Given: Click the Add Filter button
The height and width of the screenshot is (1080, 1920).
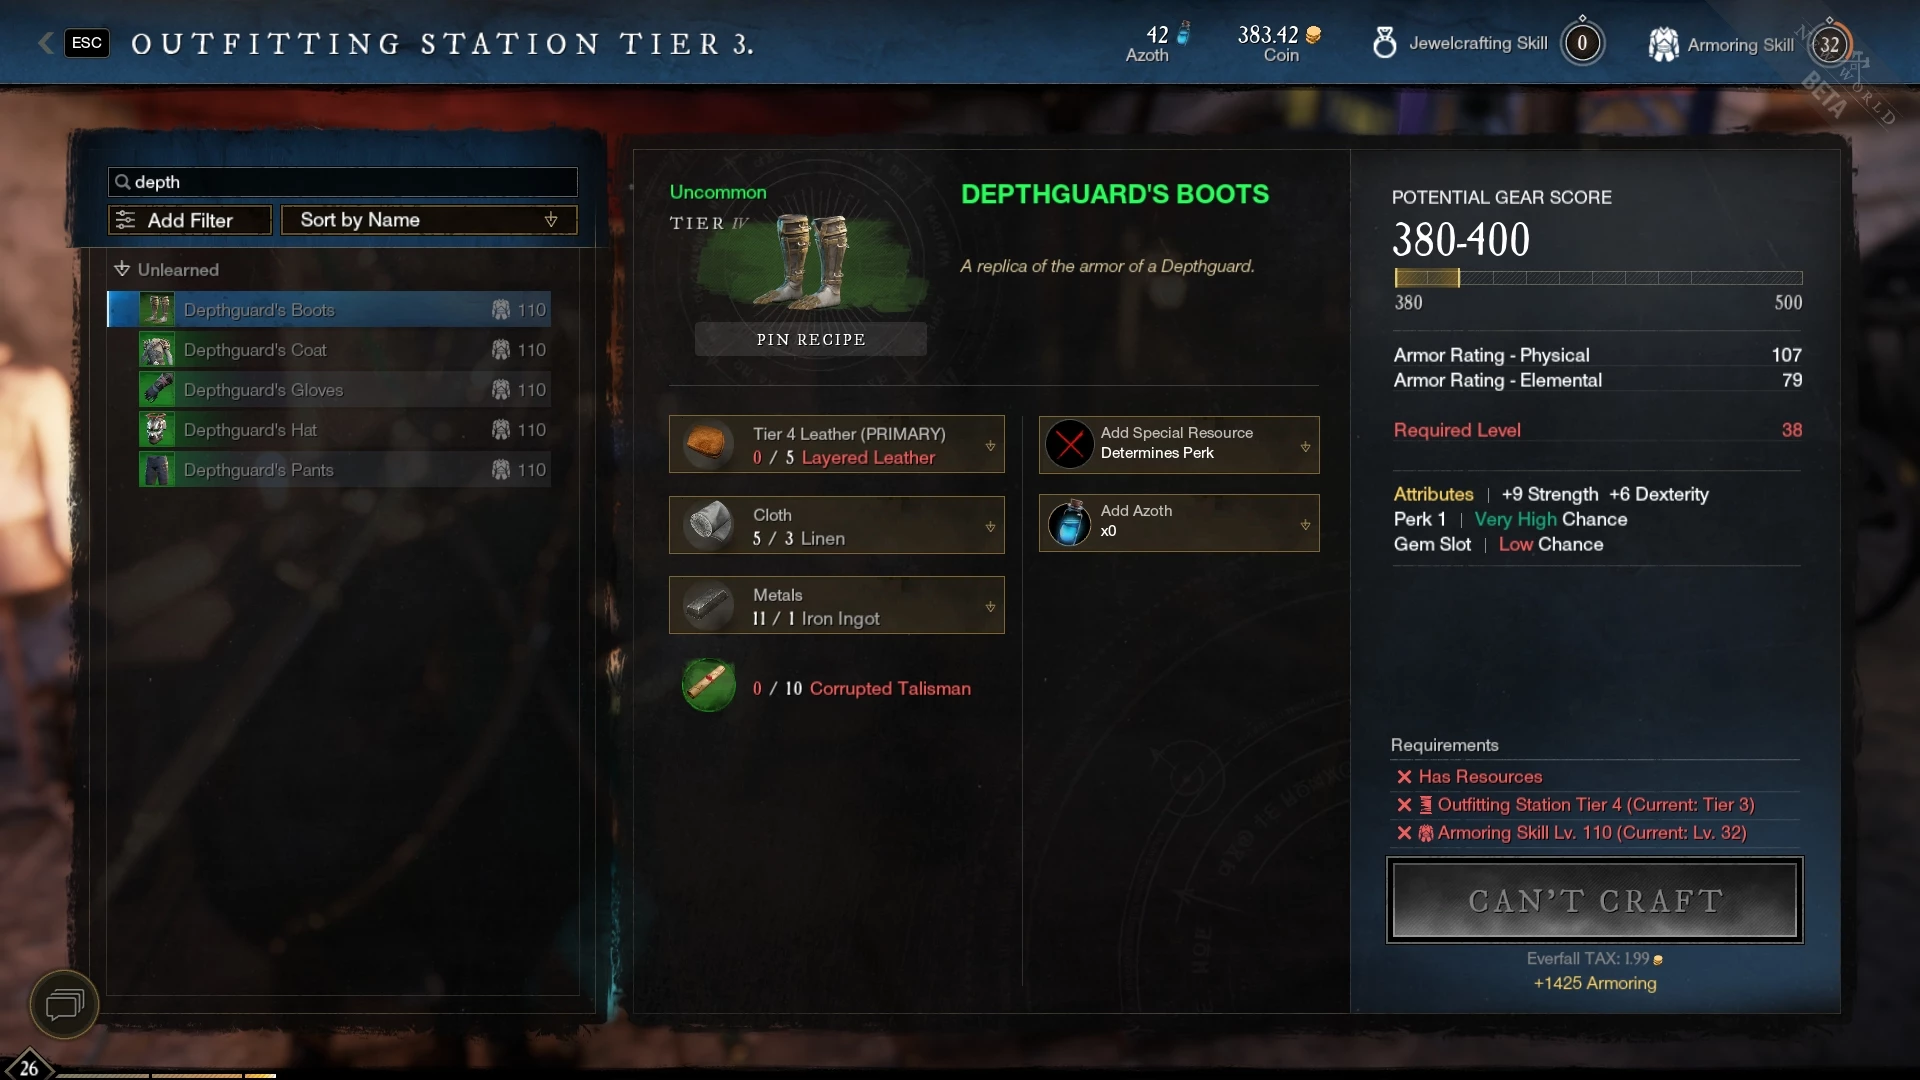Looking at the screenshot, I should point(190,220).
